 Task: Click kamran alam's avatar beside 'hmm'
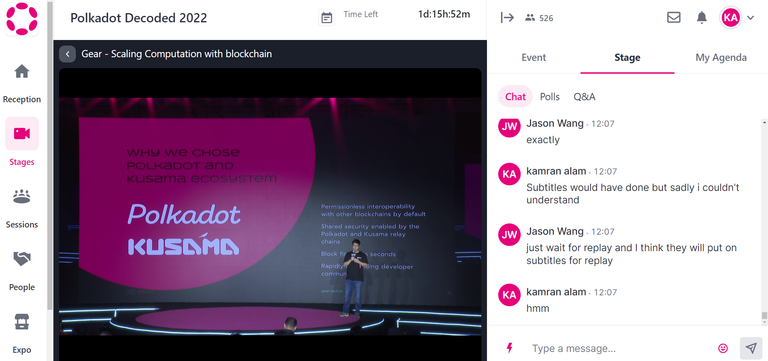(x=509, y=295)
